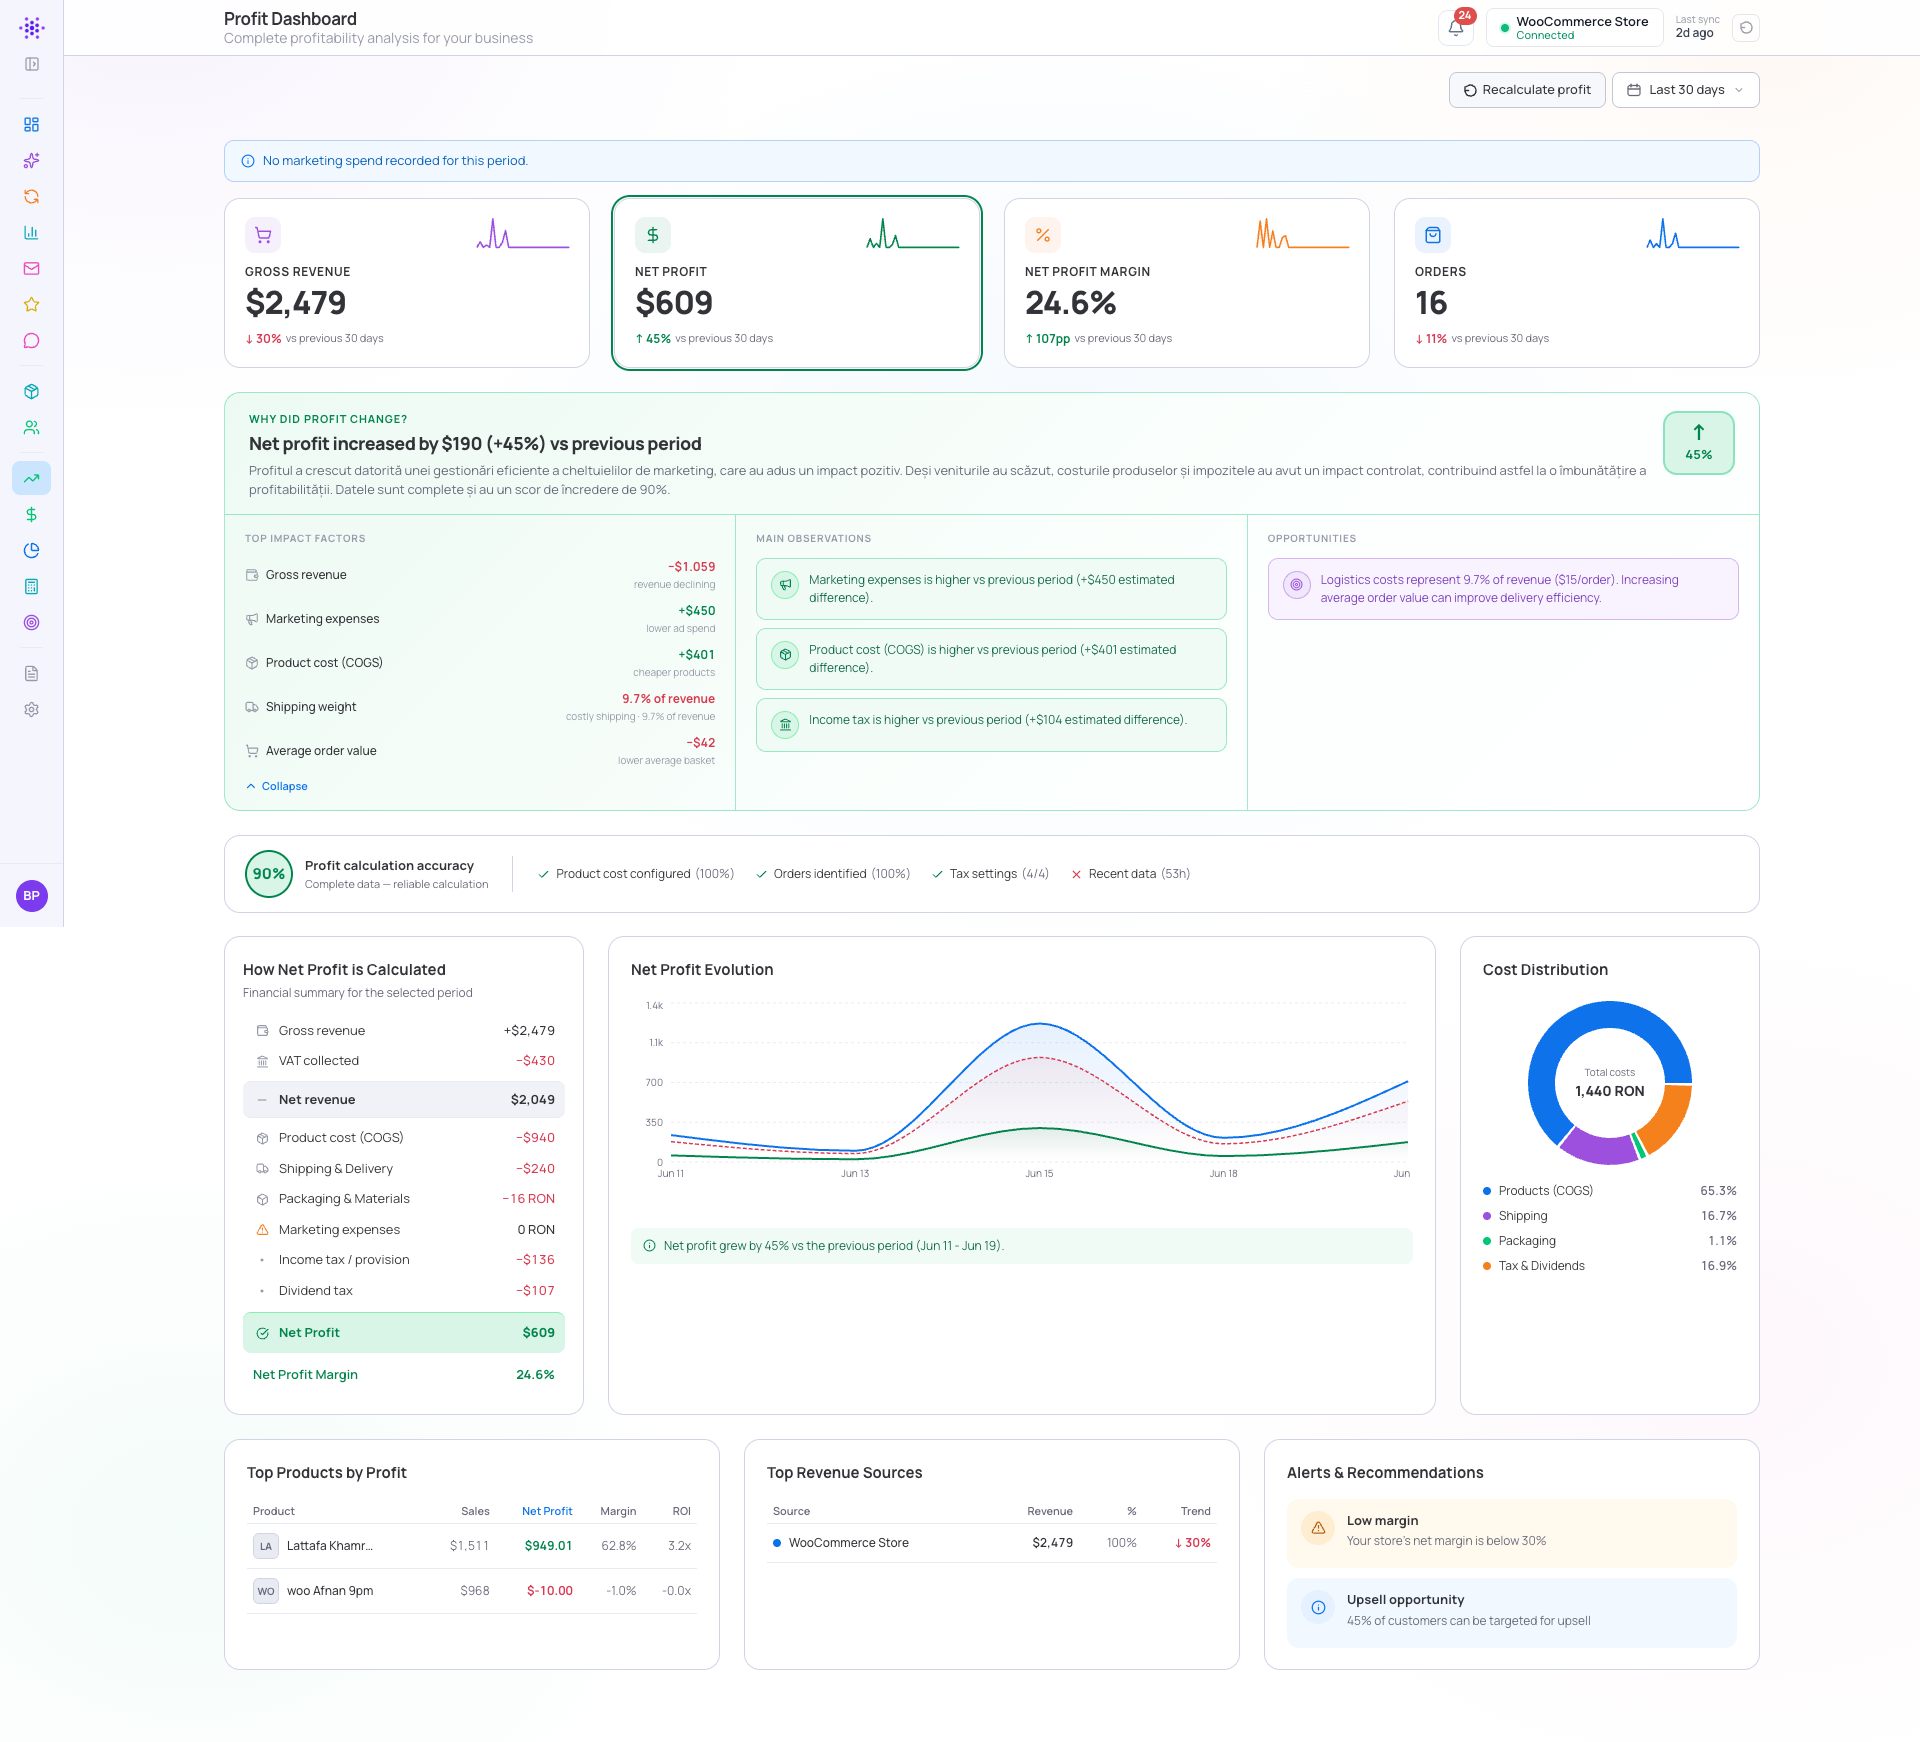The width and height of the screenshot is (1920, 1742).
Task: Click the Cost Distribution donut chart center
Action: [1610, 1083]
